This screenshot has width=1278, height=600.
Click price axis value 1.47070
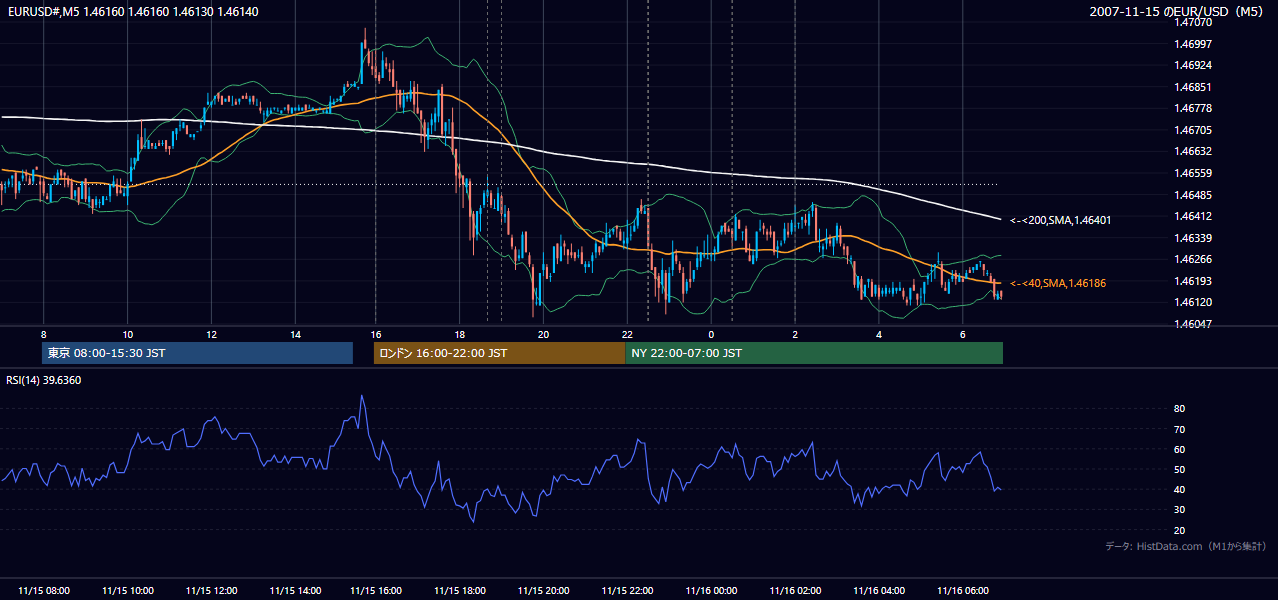coord(1192,22)
